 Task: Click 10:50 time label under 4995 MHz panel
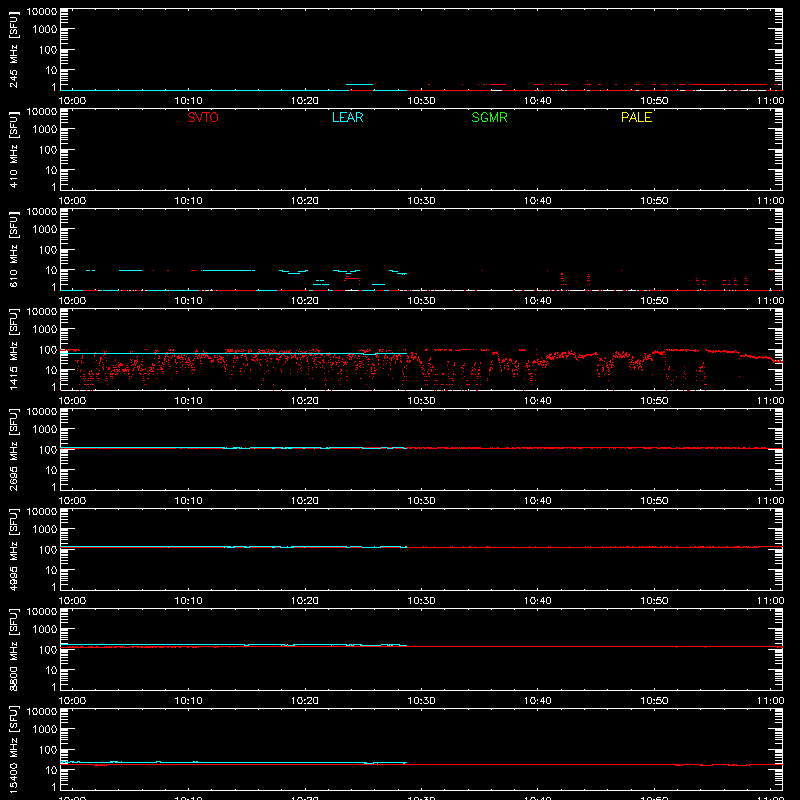[x=654, y=601]
